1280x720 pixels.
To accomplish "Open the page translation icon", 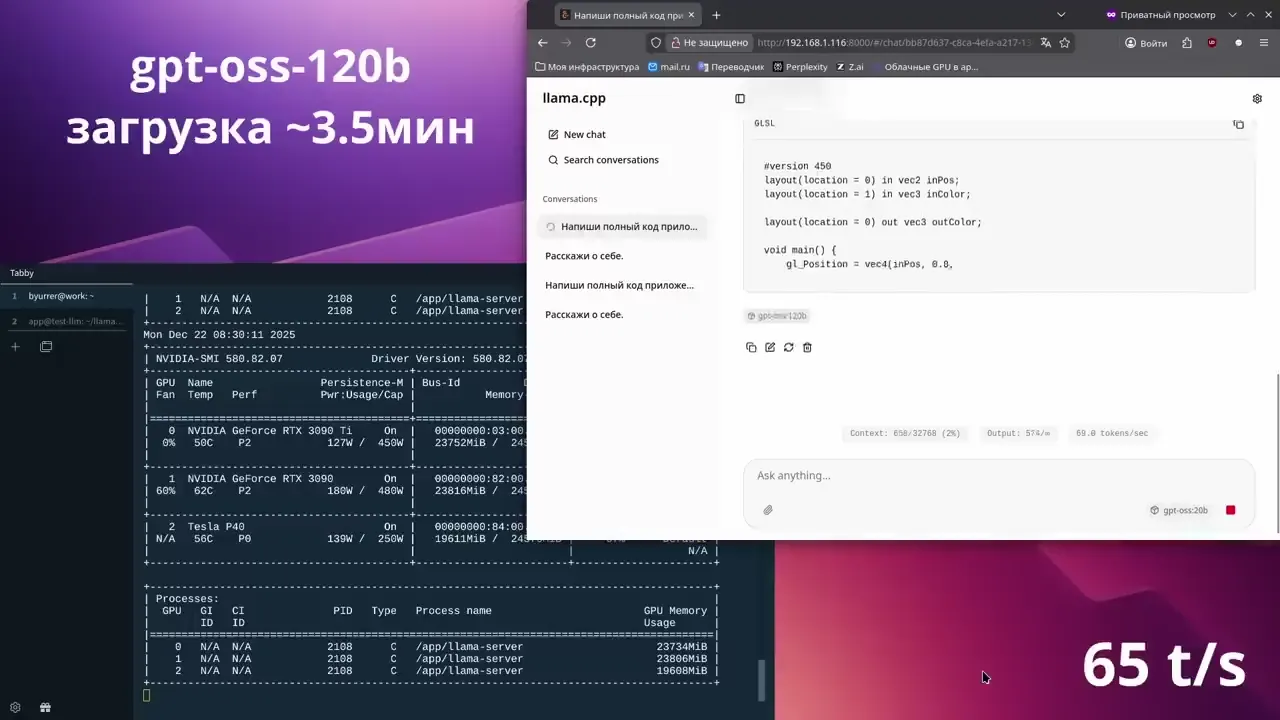I will 1045,43.
